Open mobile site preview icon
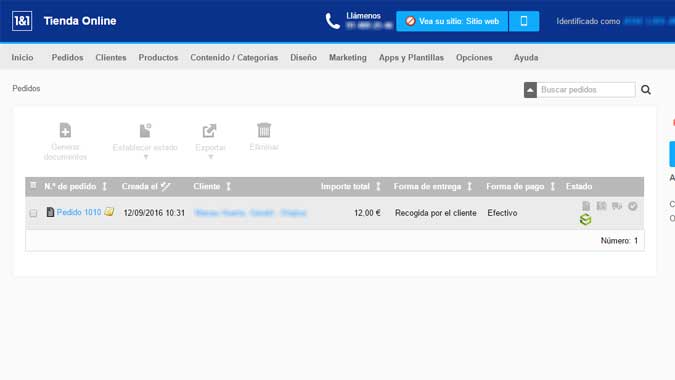This screenshot has width=675, height=380. click(524, 21)
